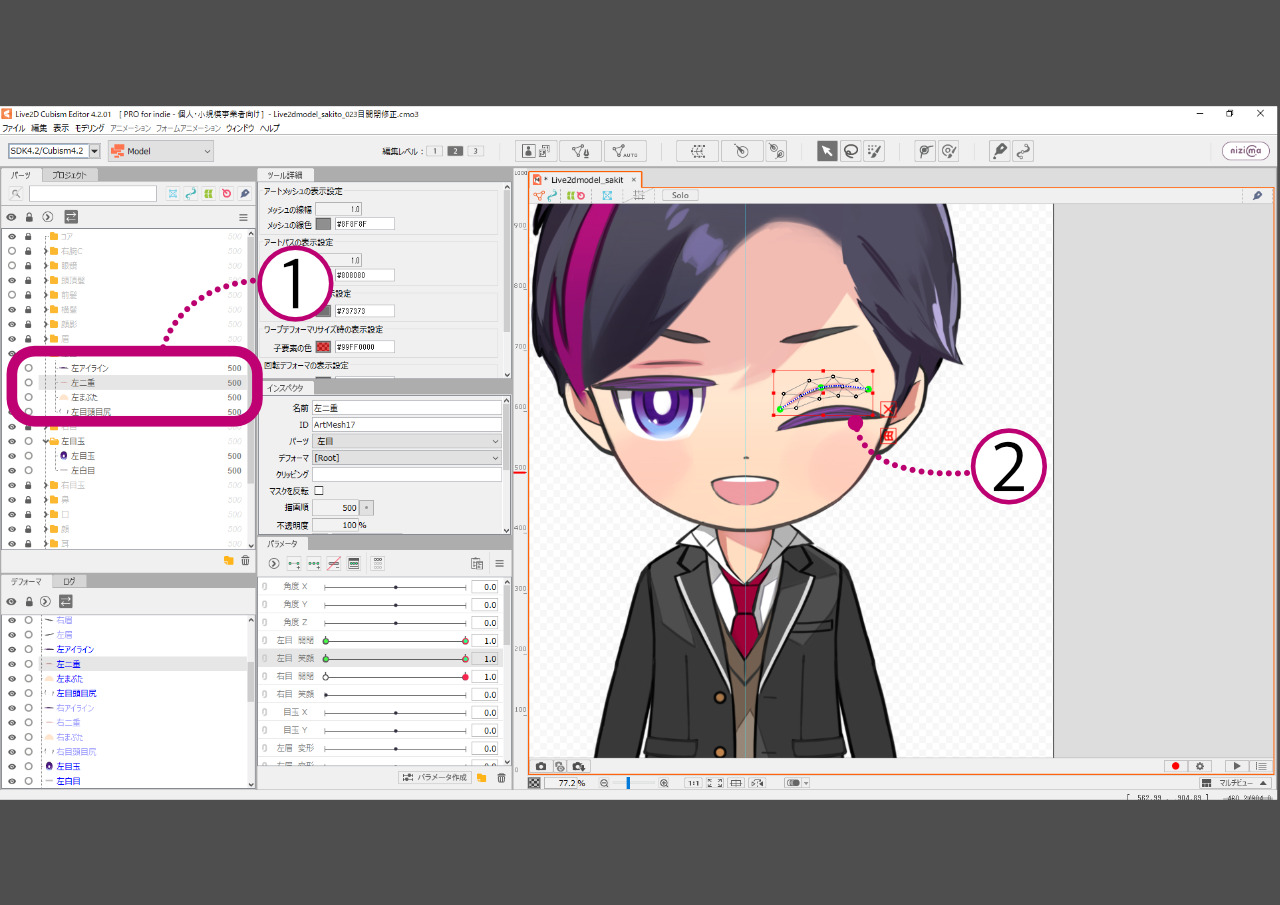This screenshot has height=905, width=1280.
Task: Click the 名前 field containing 左二重
Action: (407, 408)
